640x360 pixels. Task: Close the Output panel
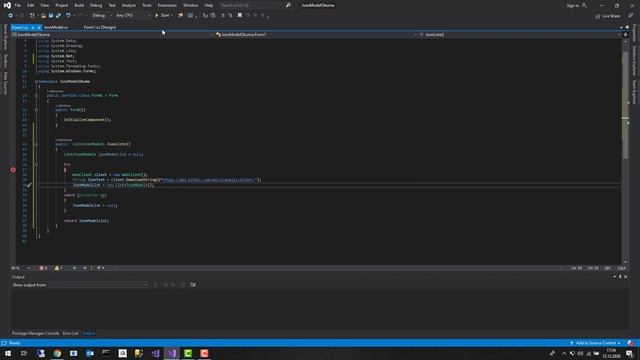pos(625,277)
